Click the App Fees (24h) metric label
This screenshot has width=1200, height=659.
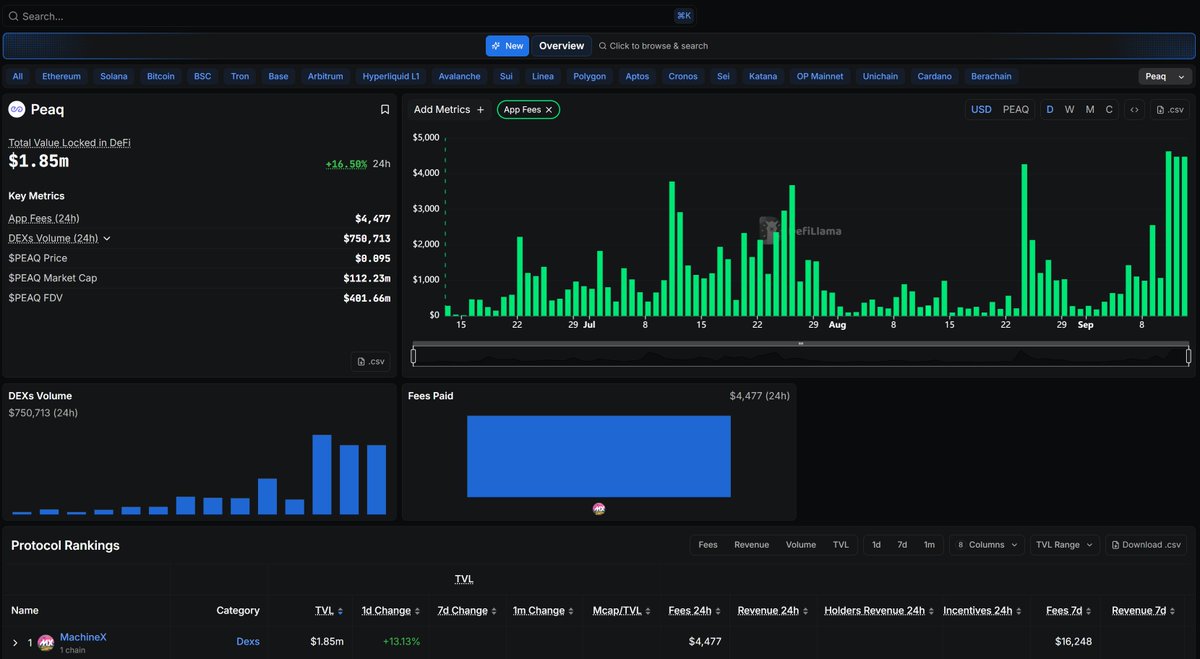click(x=44, y=218)
